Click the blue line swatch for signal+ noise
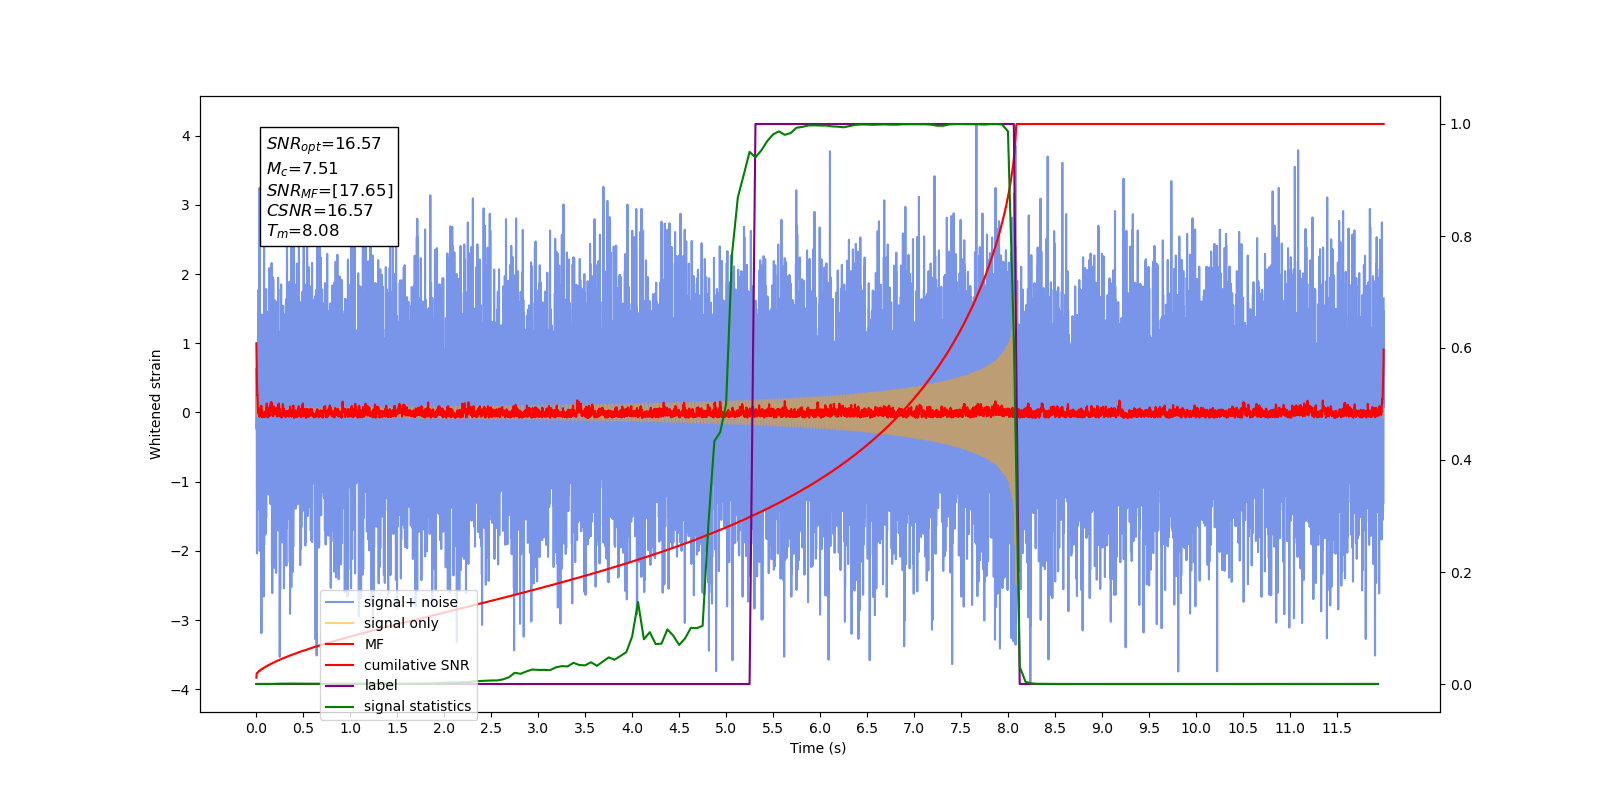Screen dimensions: 1600x800 click(341, 602)
